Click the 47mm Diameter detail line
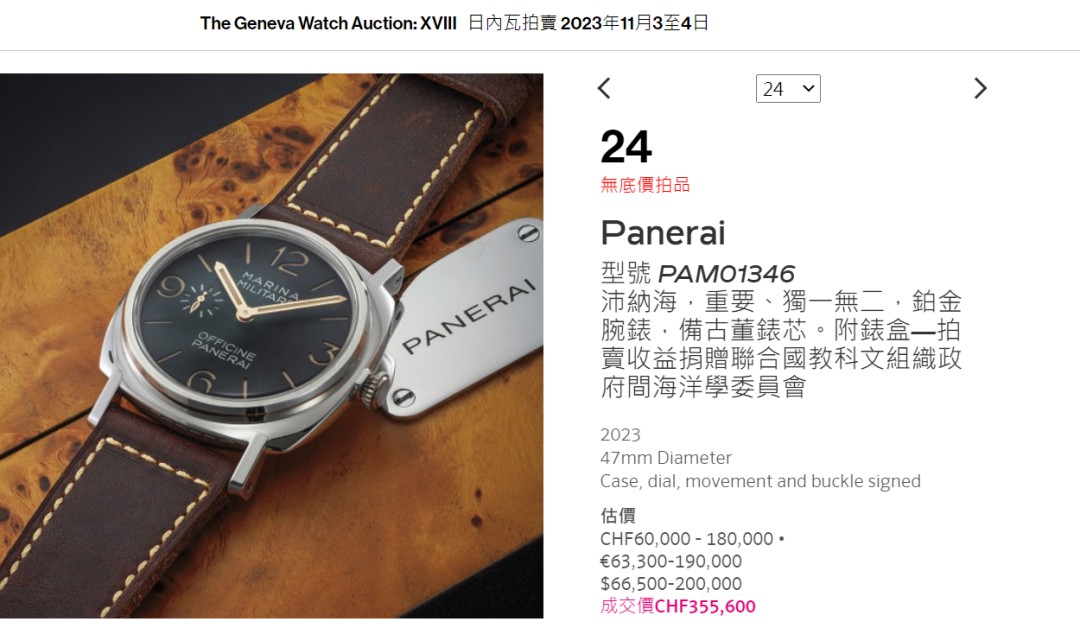Screen dimensions: 1080x628 point(665,458)
